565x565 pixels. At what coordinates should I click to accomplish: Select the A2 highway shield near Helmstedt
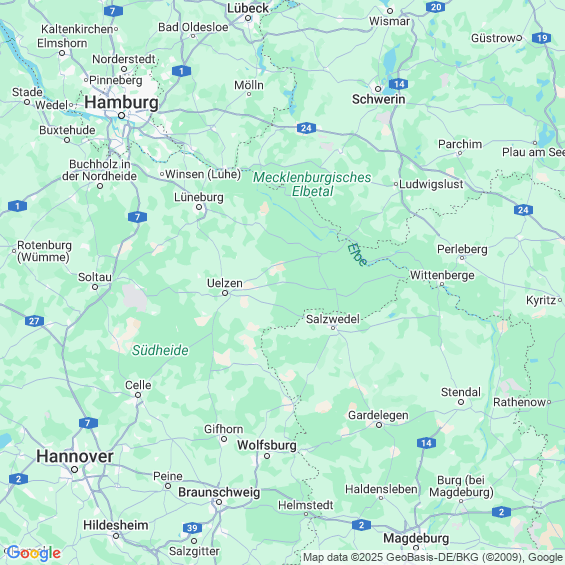click(x=361, y=525)
